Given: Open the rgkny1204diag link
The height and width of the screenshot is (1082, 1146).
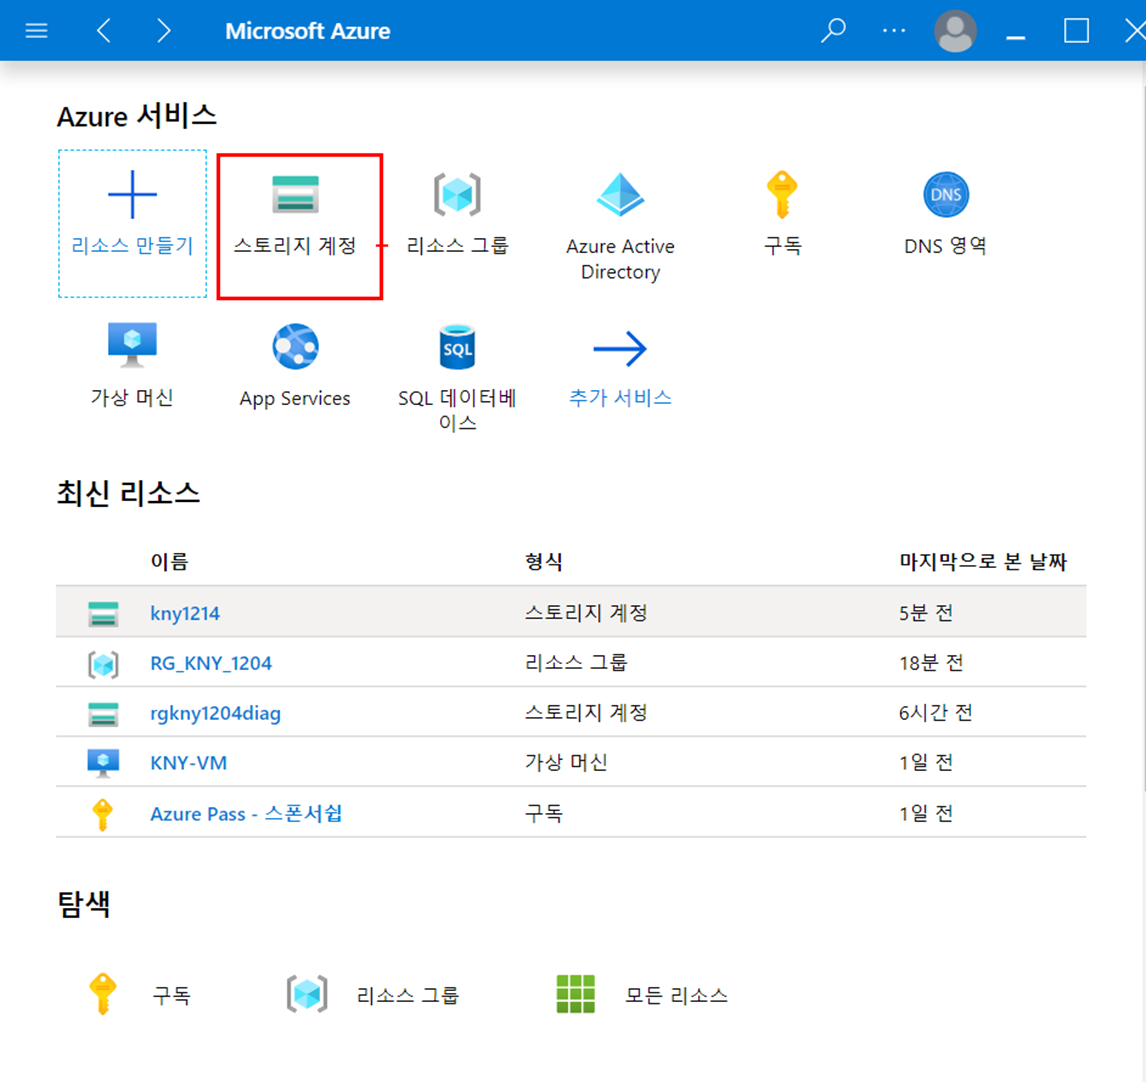Looking at the screenshot, I should coord(215,714).
